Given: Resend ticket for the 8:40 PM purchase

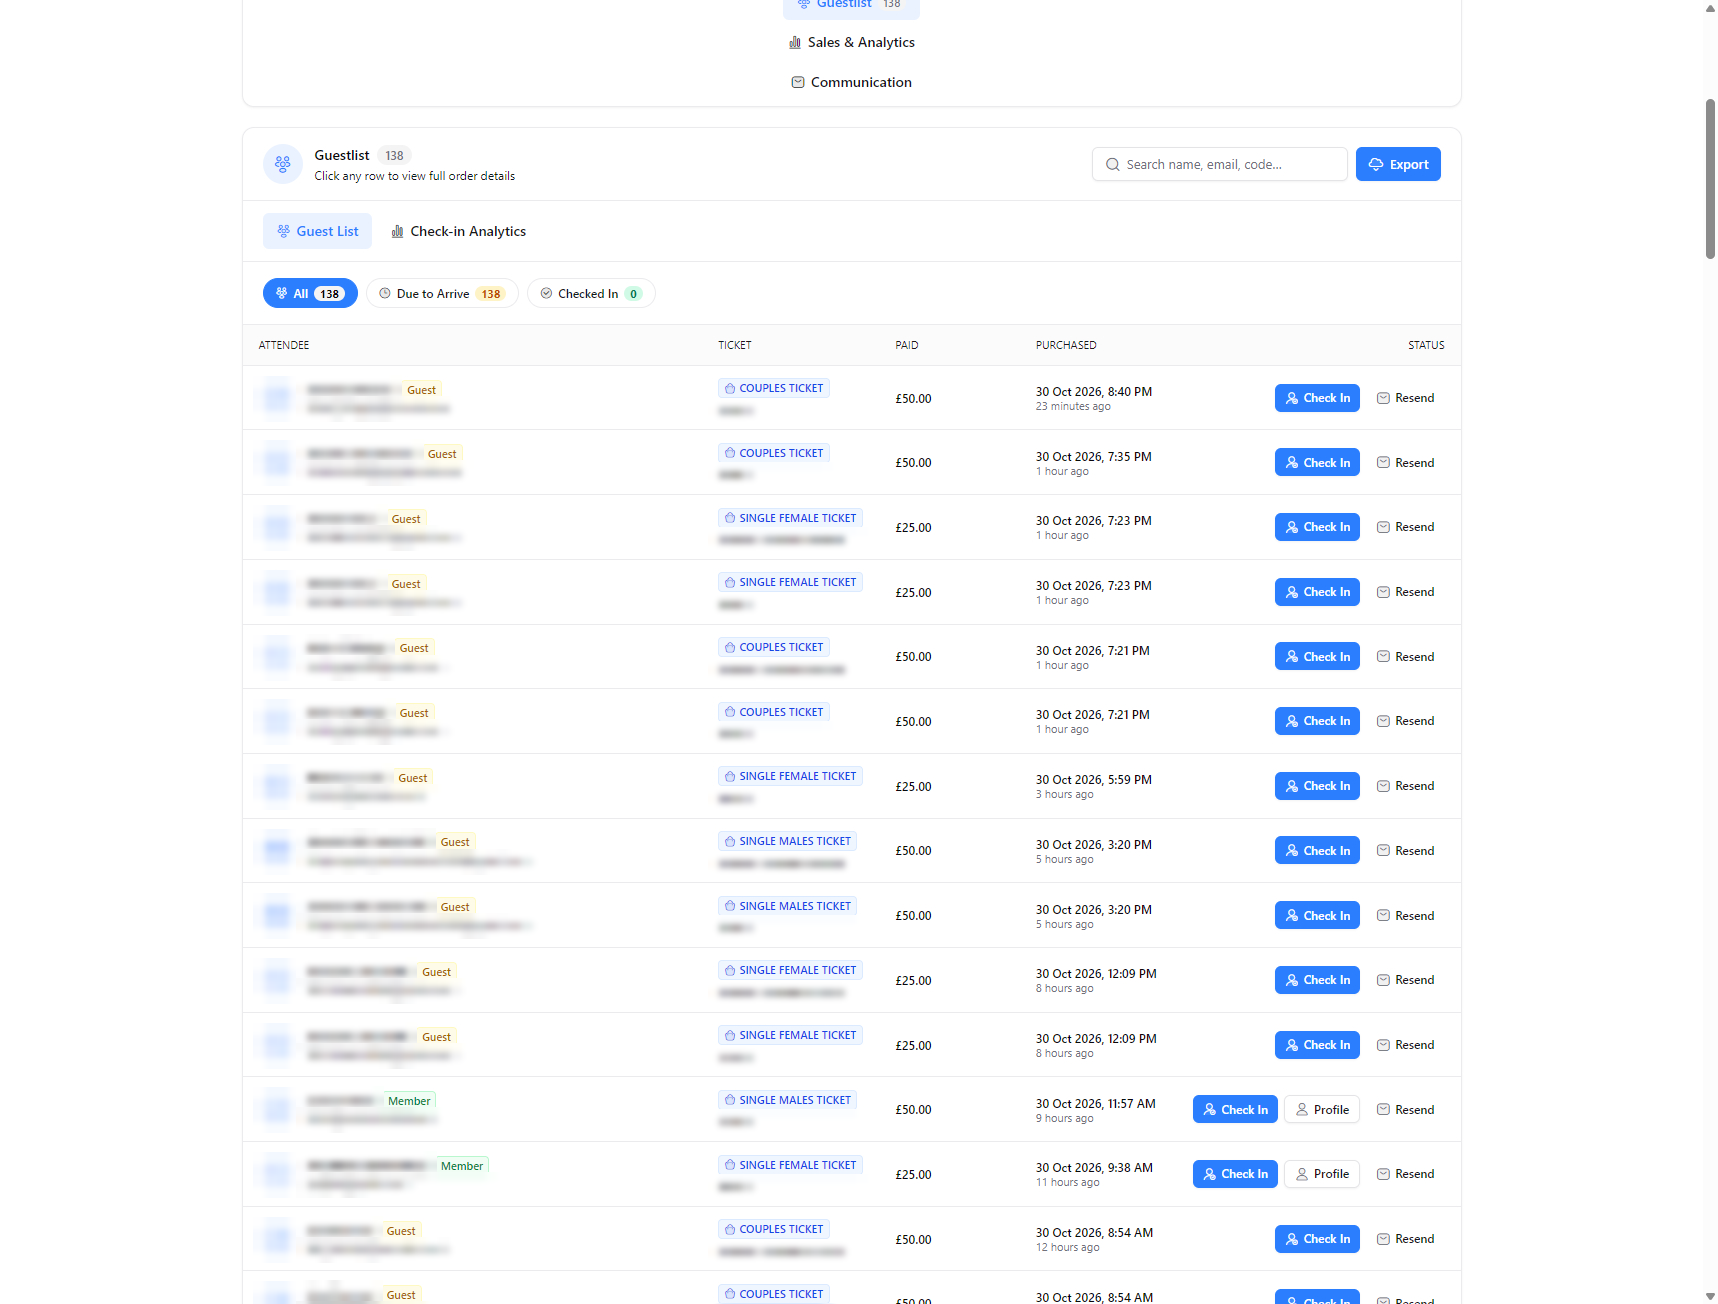Looking at the screenshot, I should tap(1405, 398).
